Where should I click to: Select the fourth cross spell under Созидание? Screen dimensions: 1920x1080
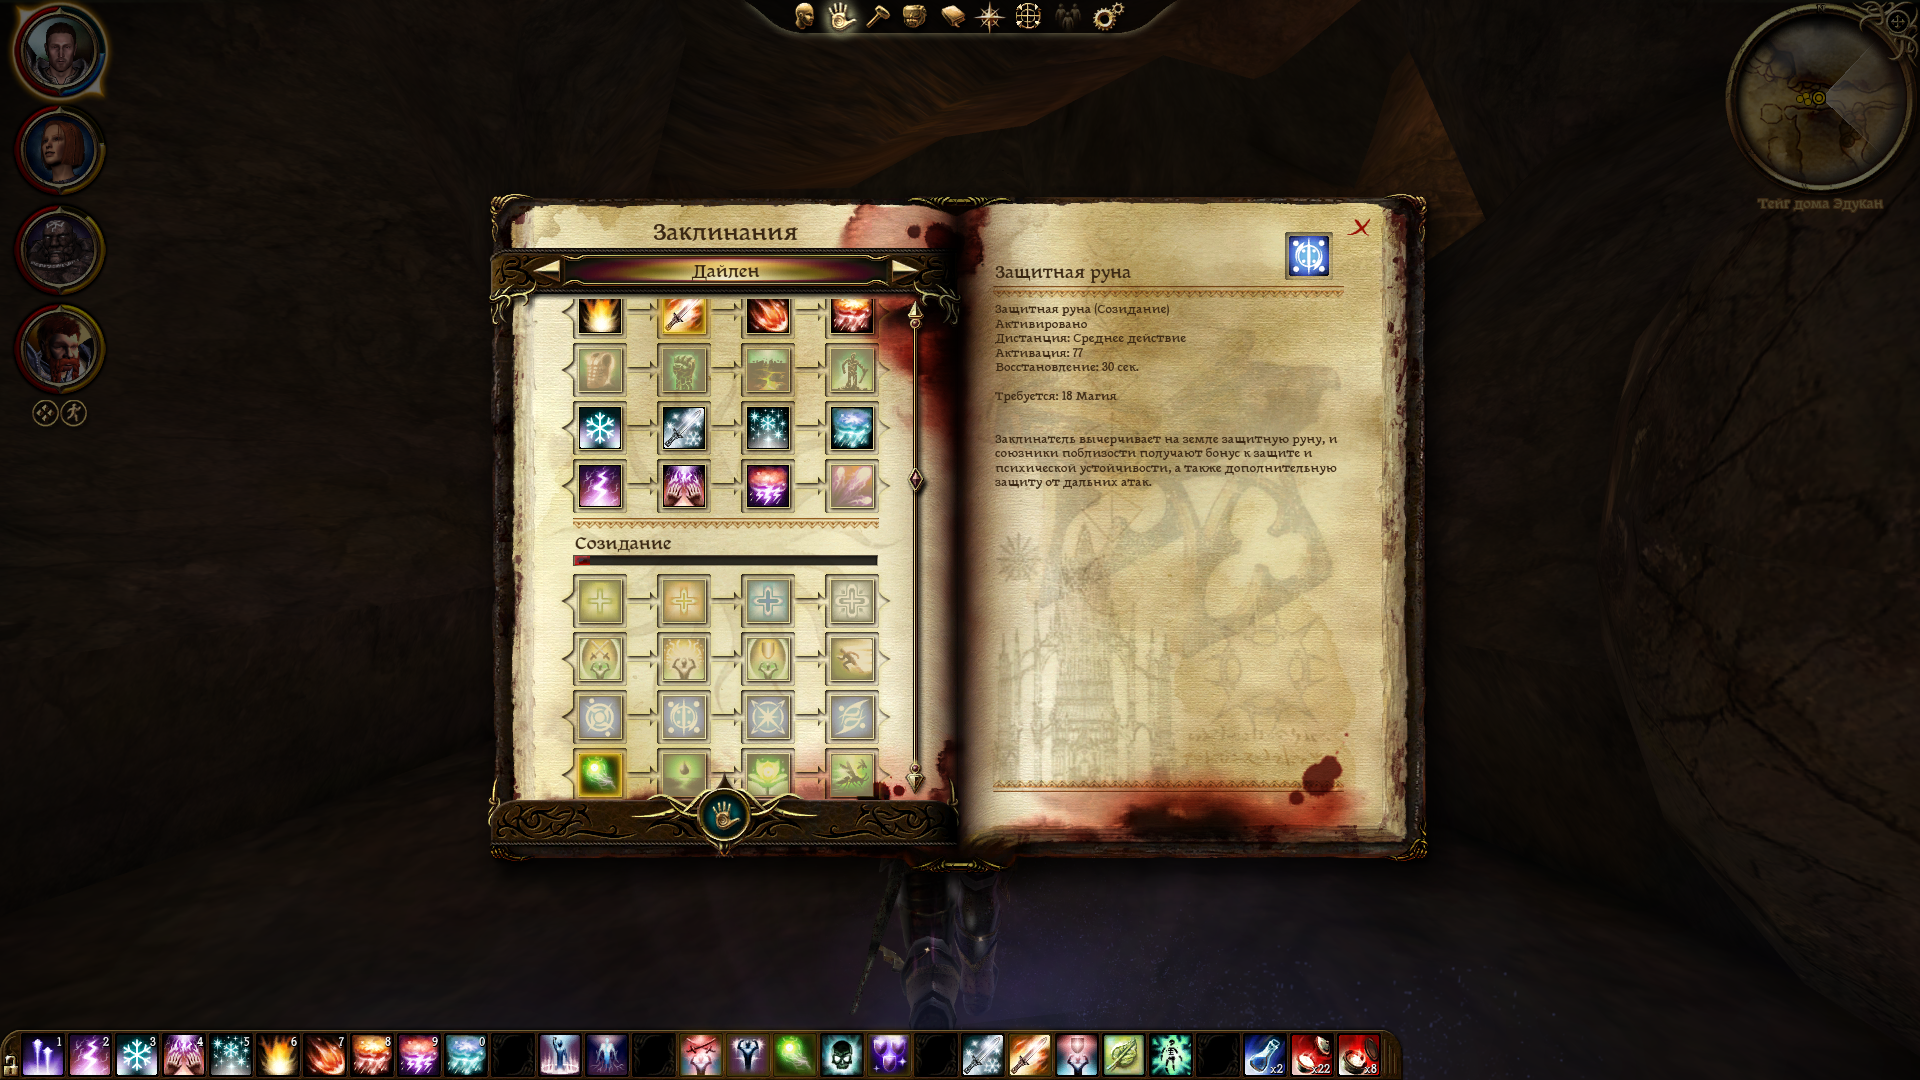[852, 601]
